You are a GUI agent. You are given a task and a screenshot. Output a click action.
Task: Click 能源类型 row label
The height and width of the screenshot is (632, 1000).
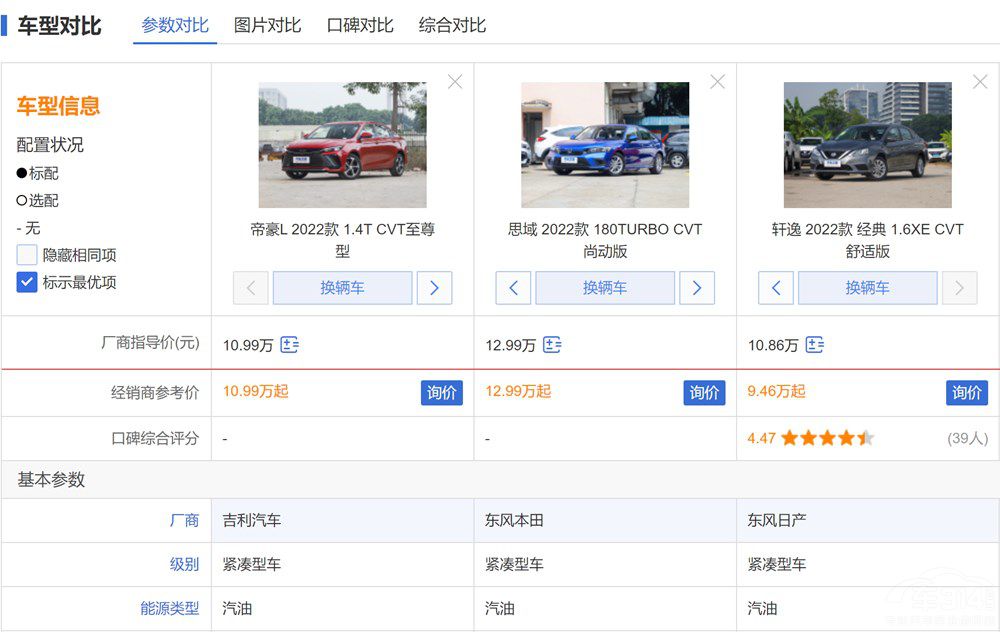170,608
